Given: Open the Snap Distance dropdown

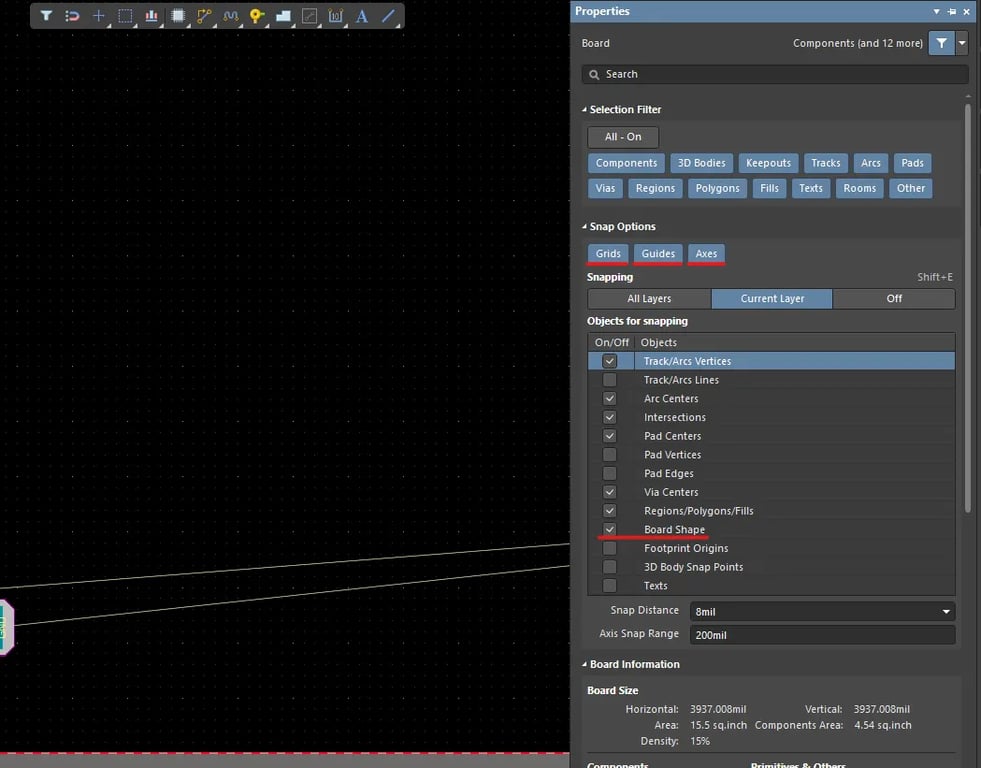Looking at the screenshot, I should point(945,611).
